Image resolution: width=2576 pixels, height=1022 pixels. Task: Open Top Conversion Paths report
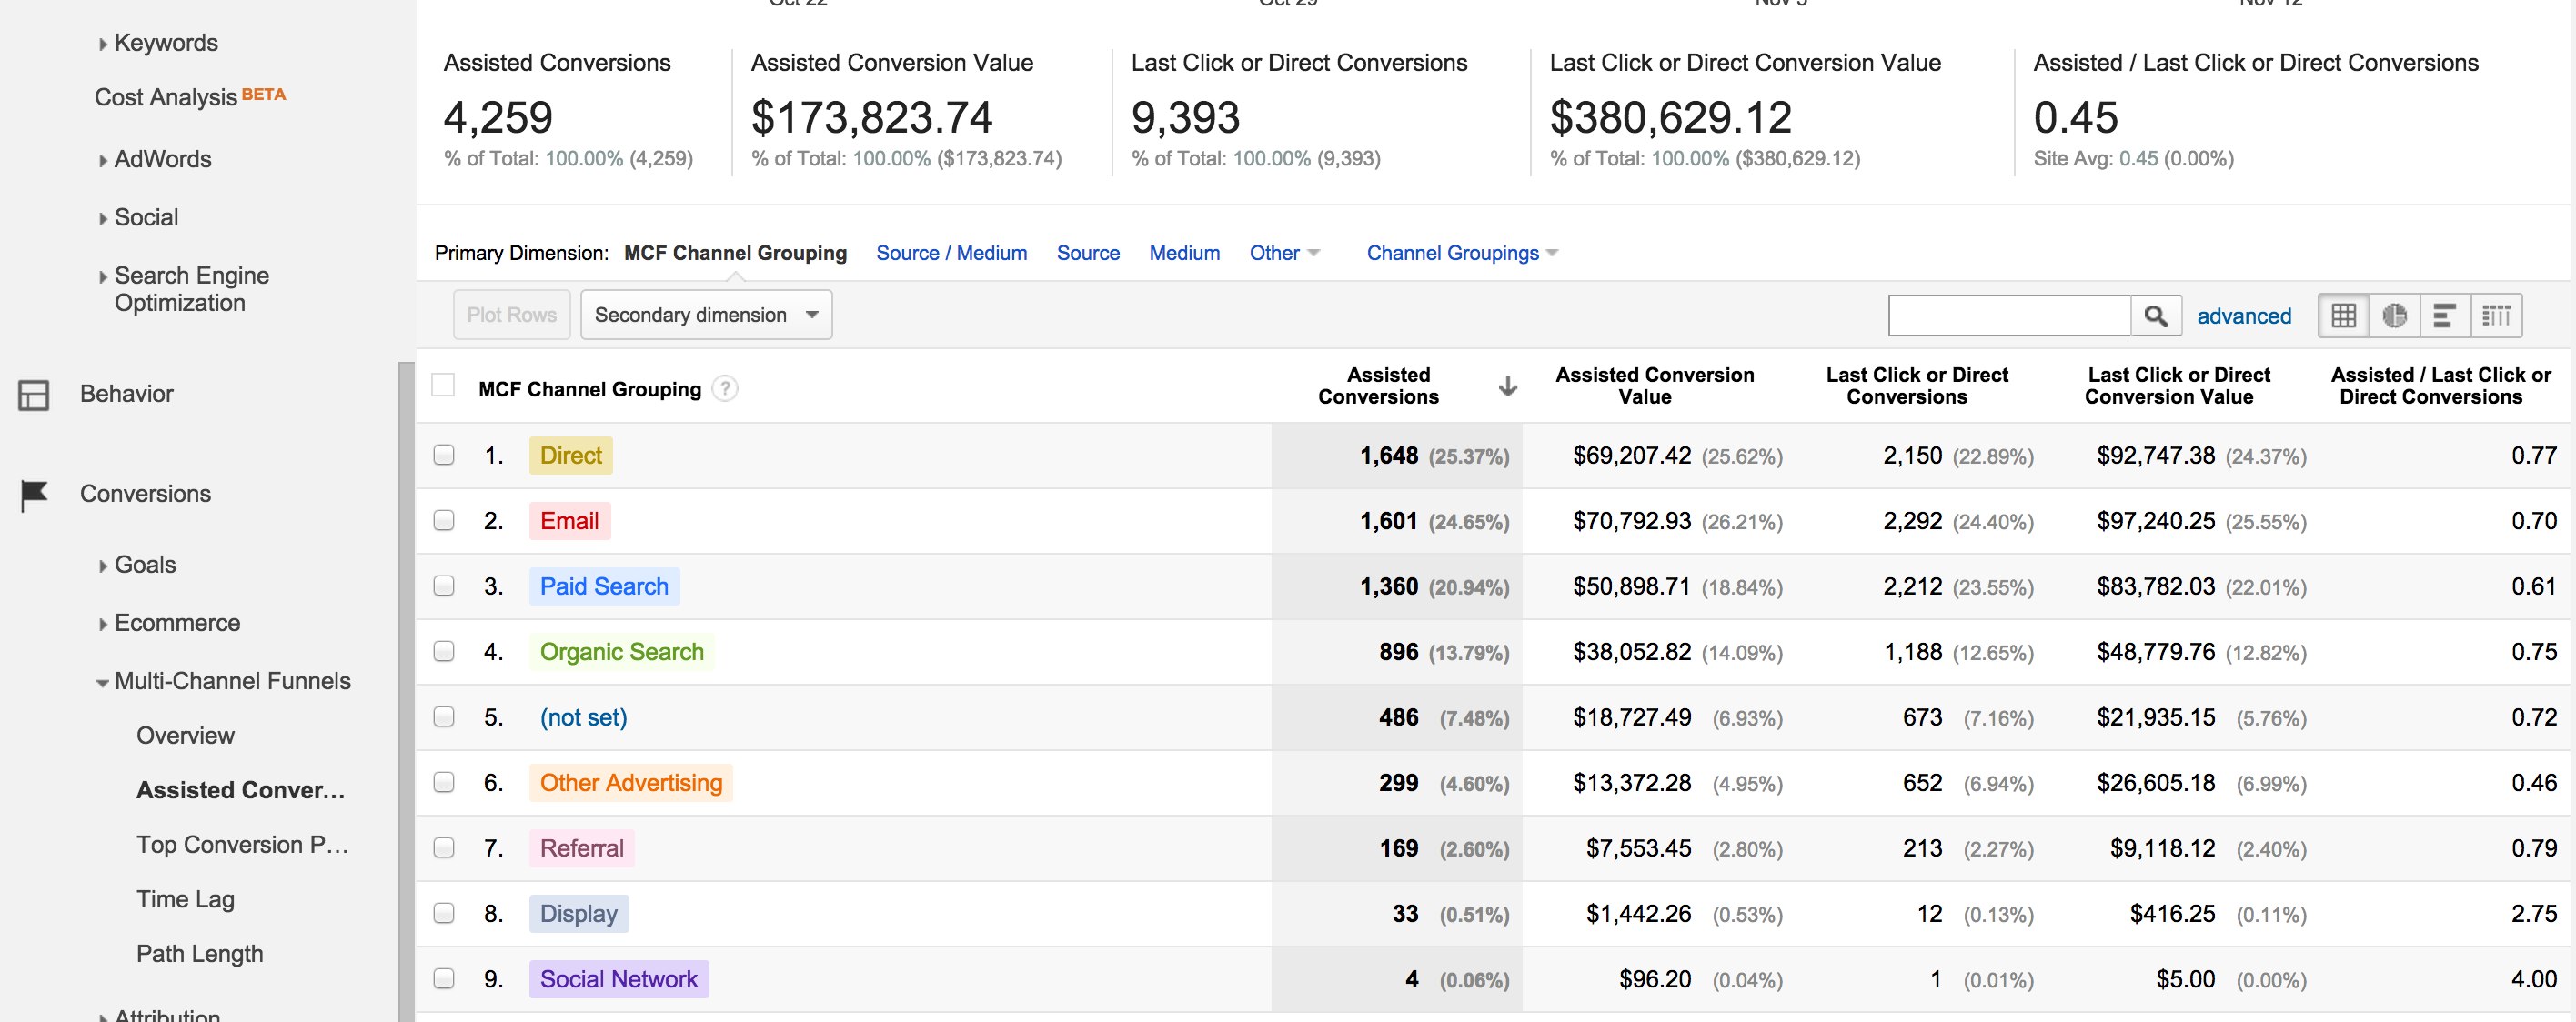click(x=242, y=845)
